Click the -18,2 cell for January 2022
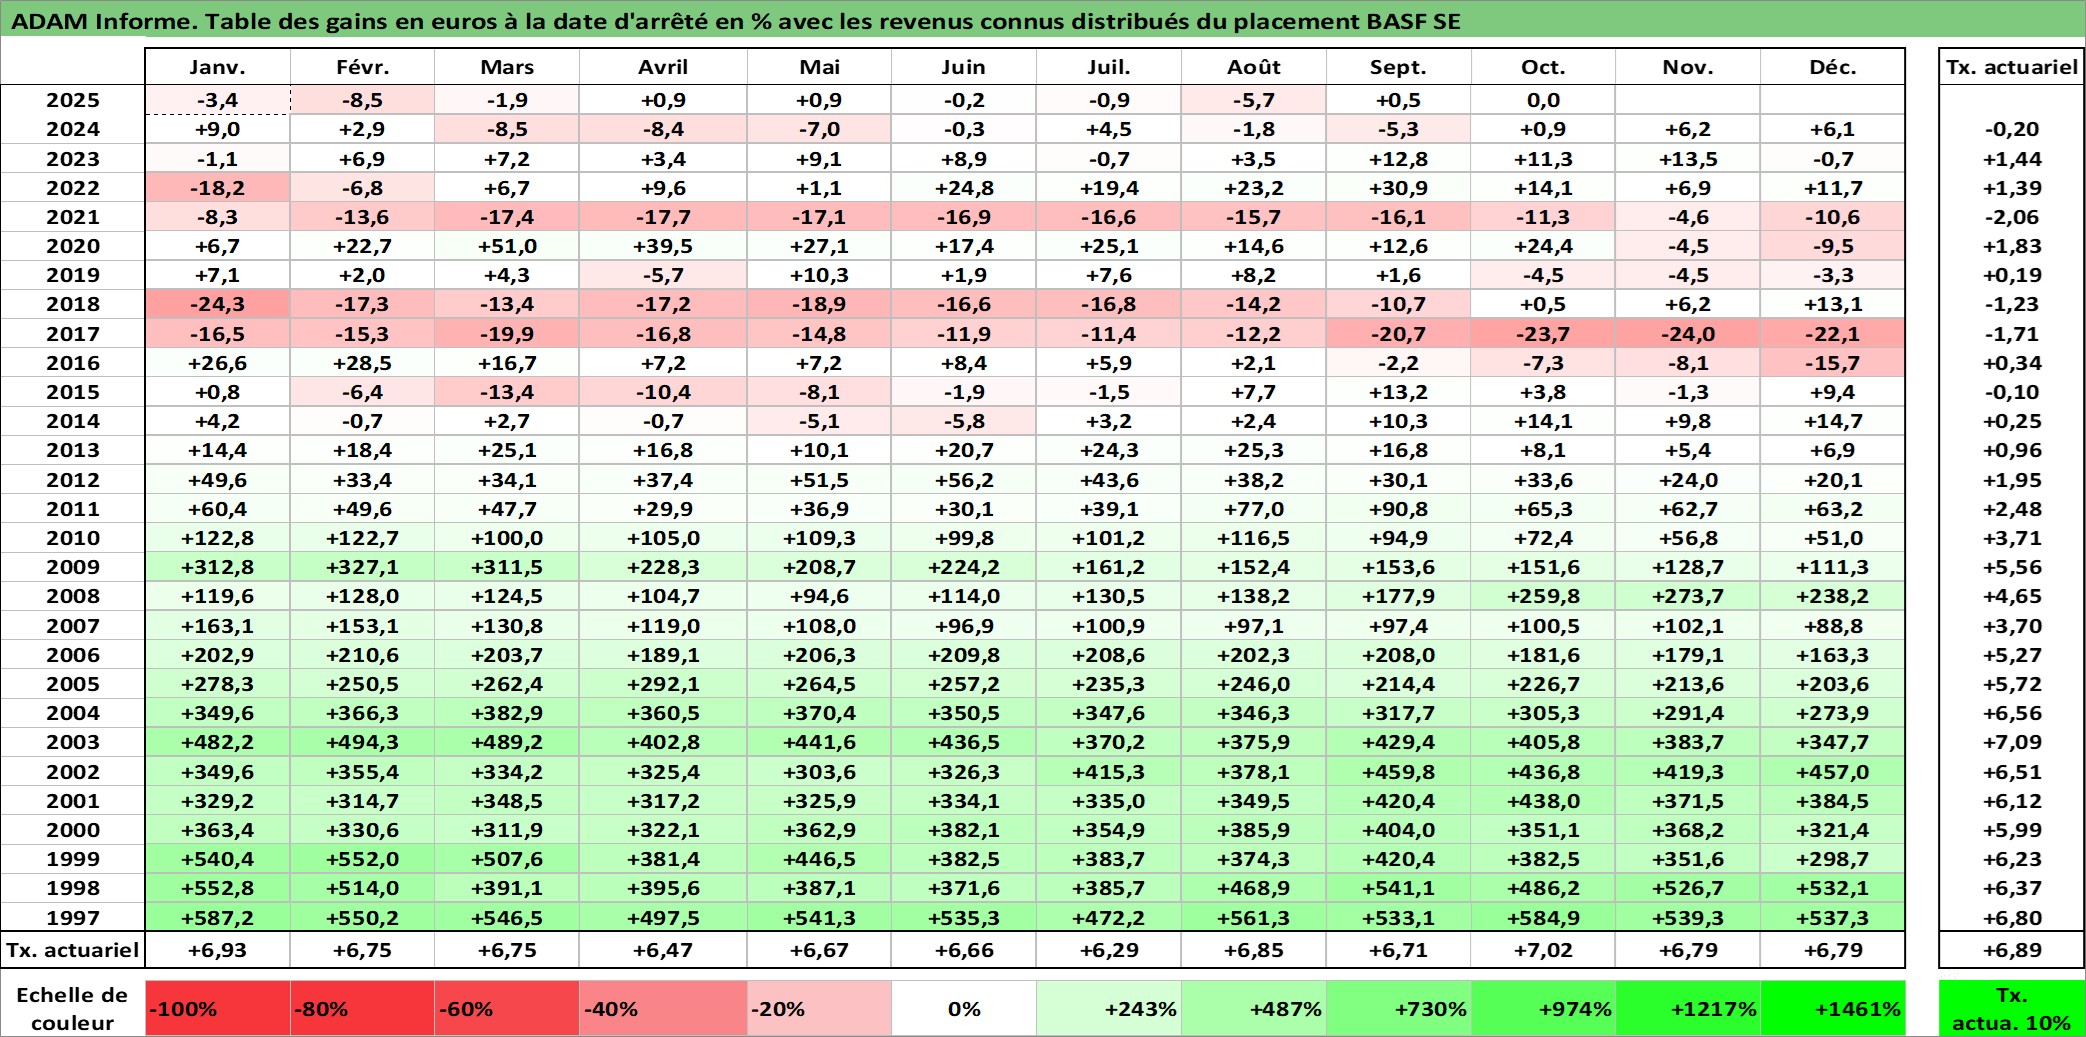Image resolution: width=2086 pixels, height=1037 pixels. point(218,188)
